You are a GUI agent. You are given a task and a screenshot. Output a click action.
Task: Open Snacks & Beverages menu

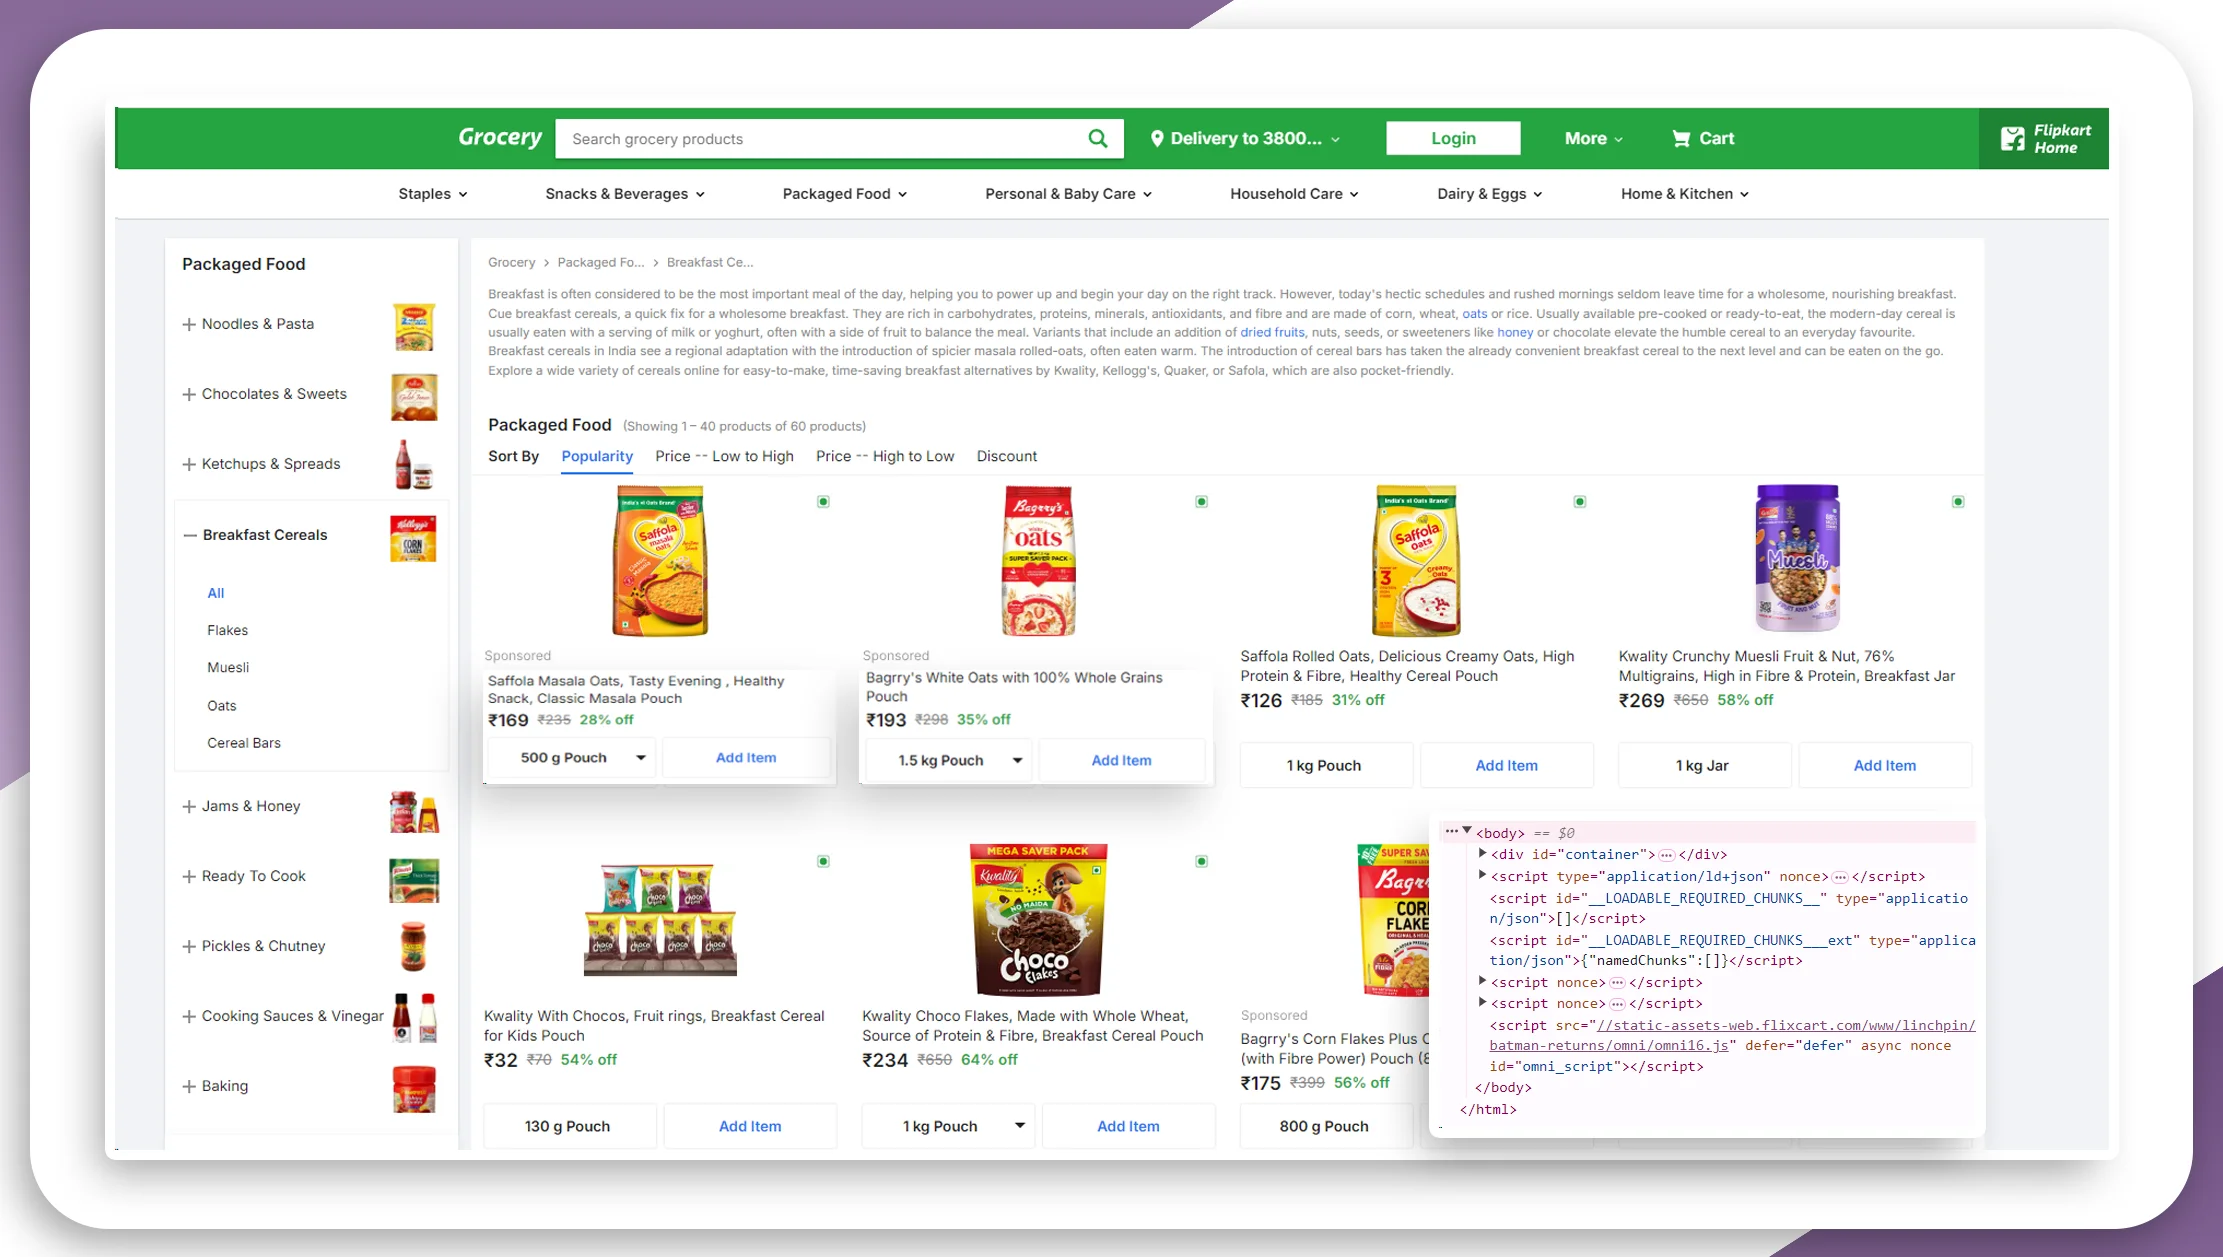625,194
